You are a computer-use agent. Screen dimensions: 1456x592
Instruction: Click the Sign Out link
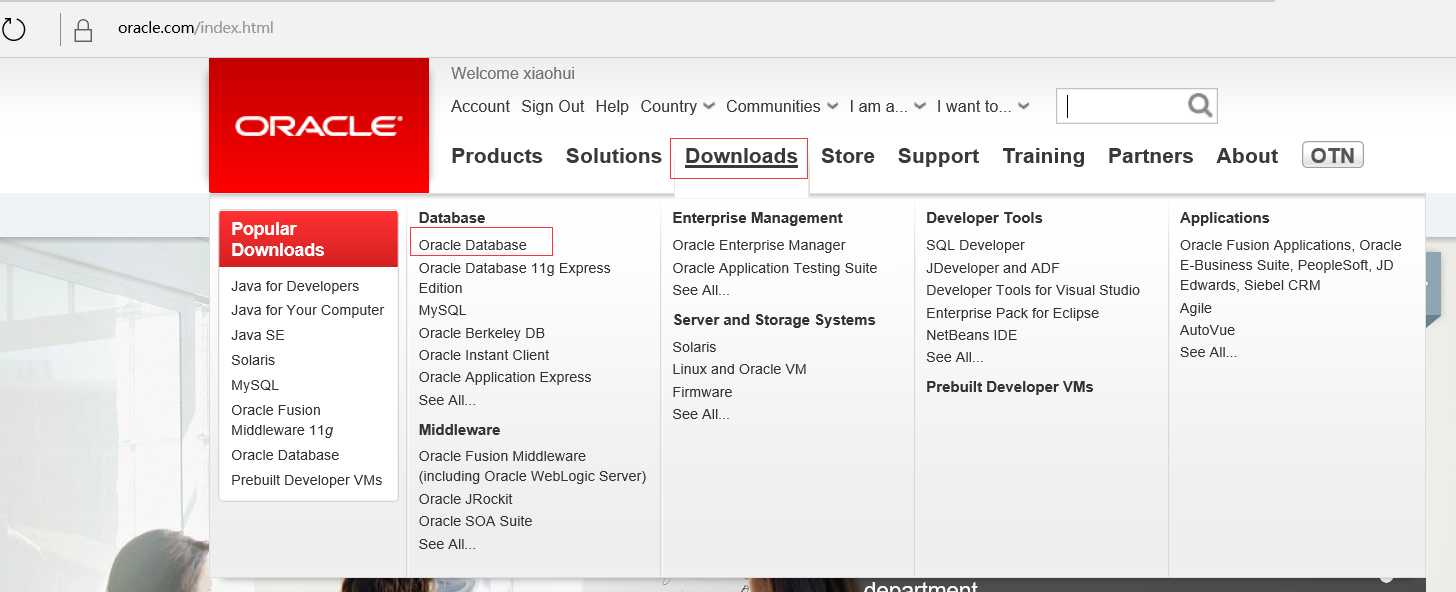[552, 106]
